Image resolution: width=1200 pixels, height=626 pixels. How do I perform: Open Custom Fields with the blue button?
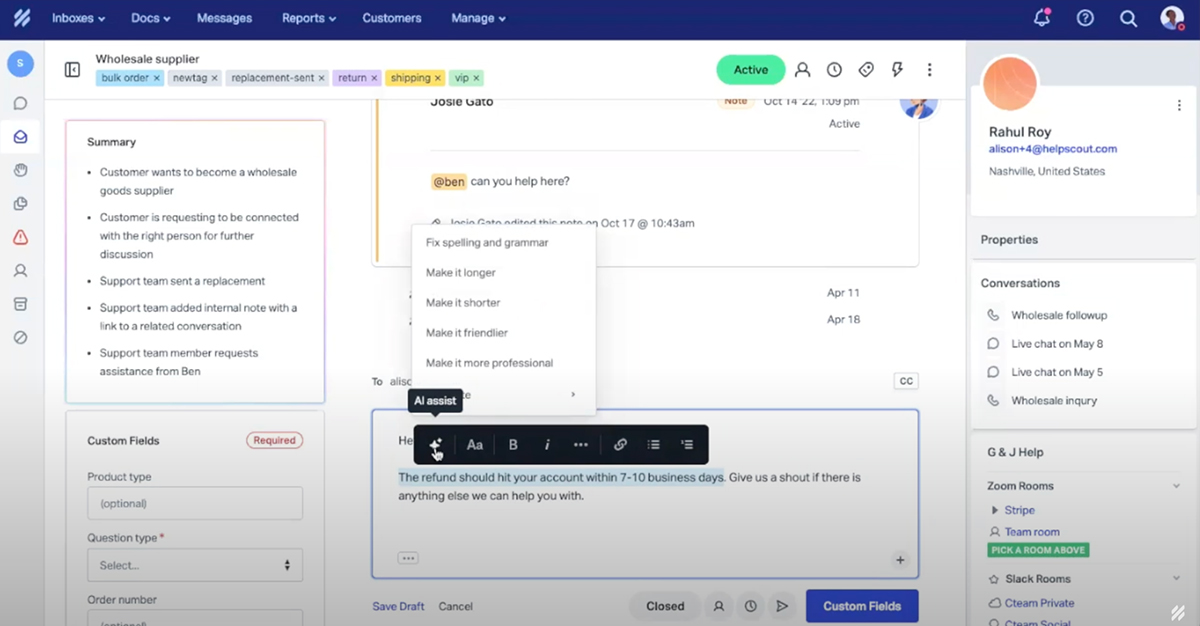click(x=861, y=606)
